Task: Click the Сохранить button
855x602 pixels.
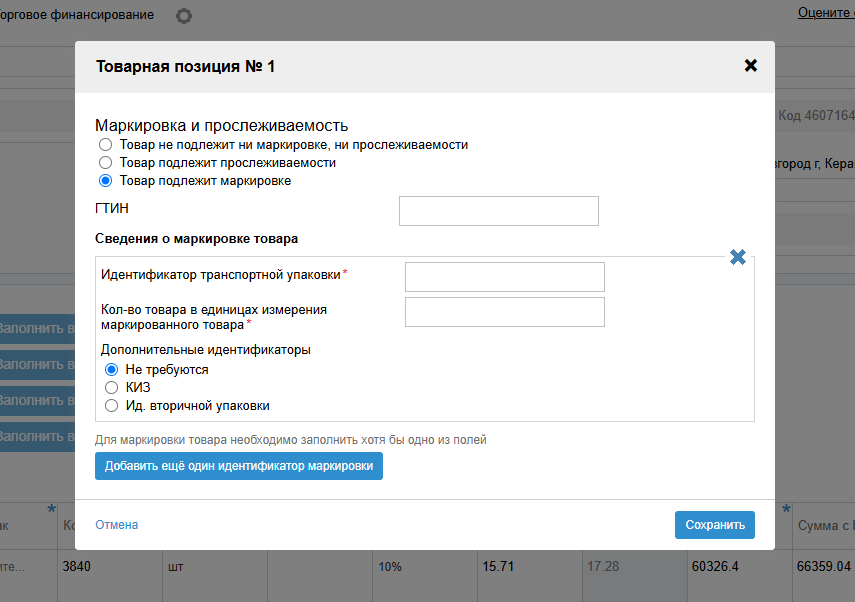Action: click(714, 525)
